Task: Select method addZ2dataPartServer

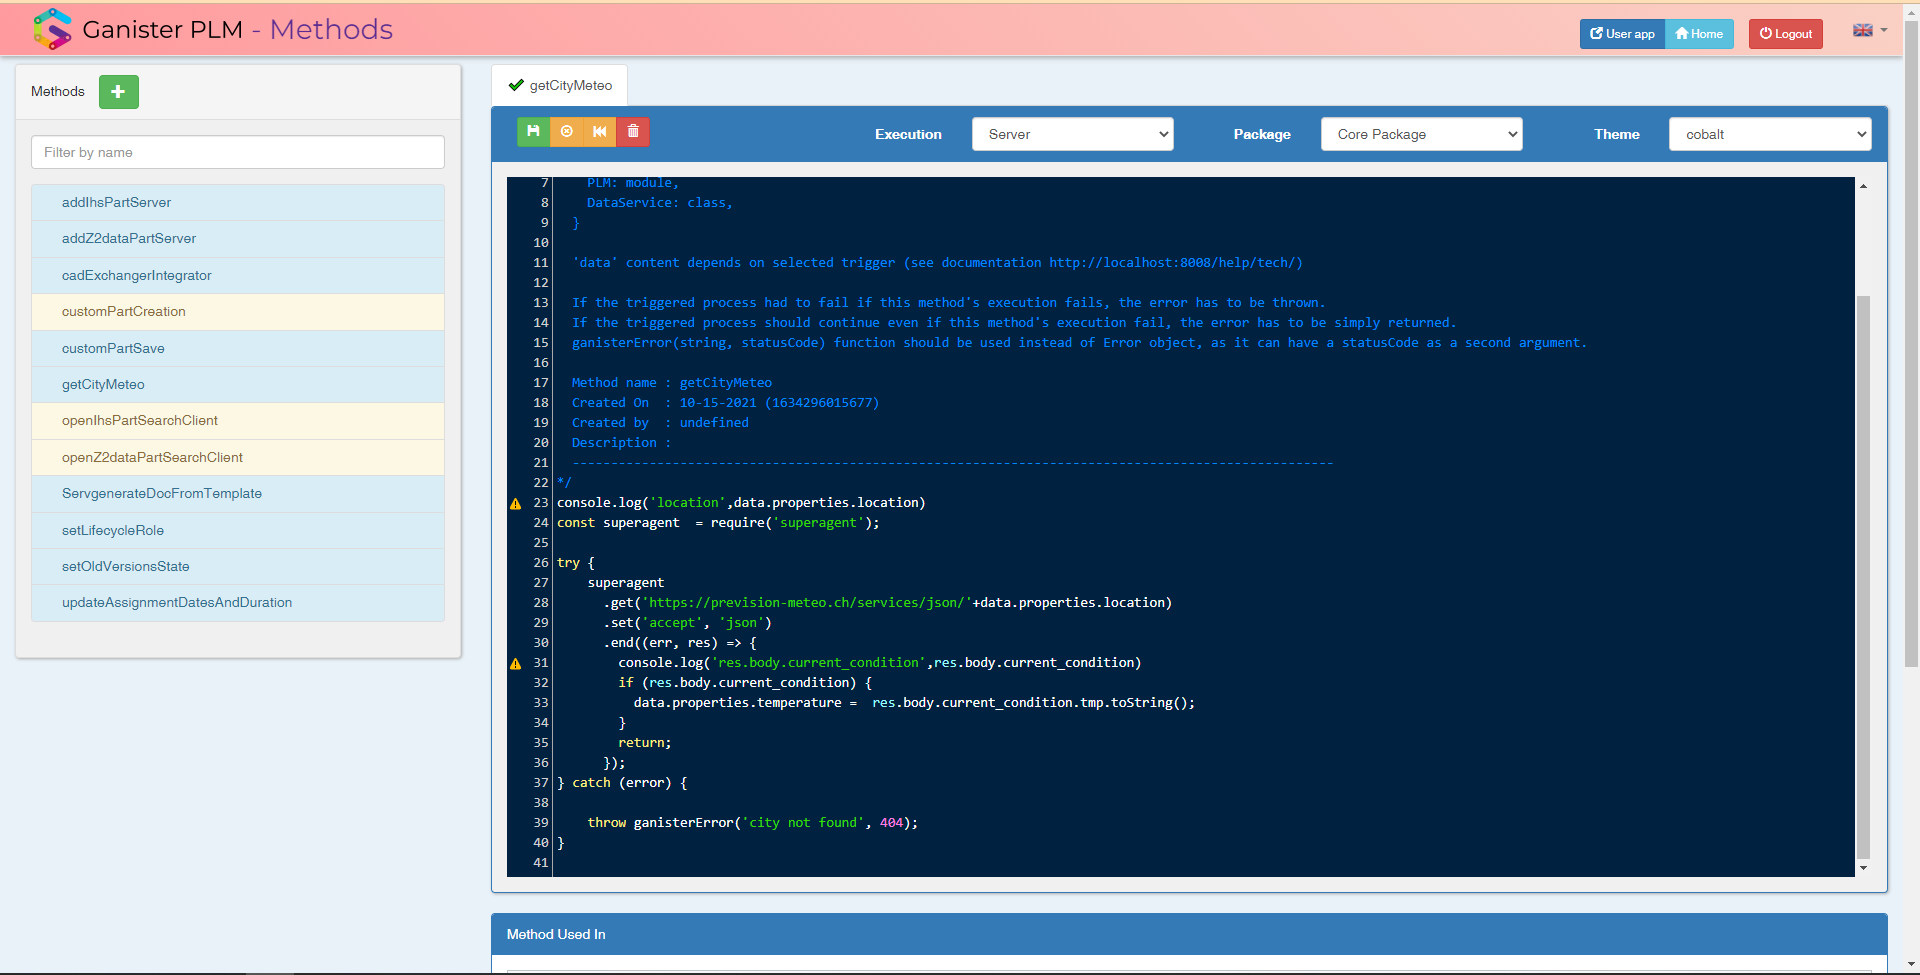Action: [x=238, y=239]
